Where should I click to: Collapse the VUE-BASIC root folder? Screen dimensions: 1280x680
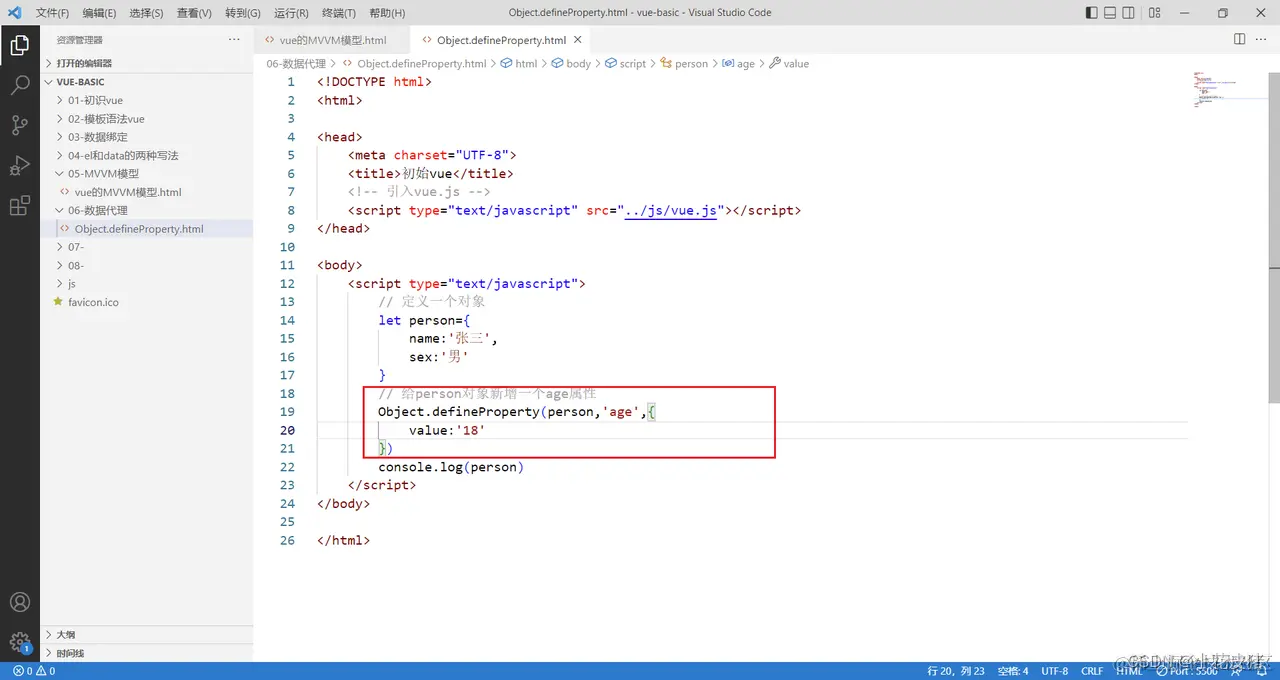(146, 82)
